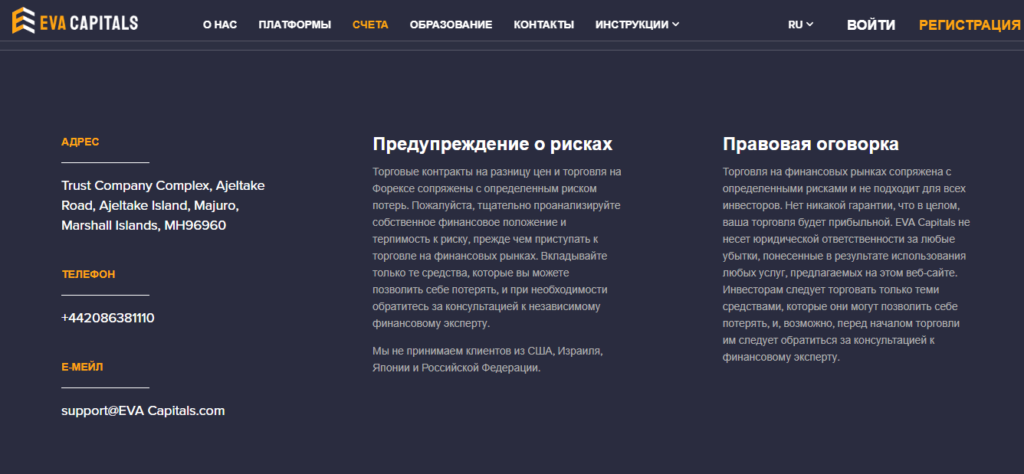The height and width of the screenshot is (474, 1024).
Task: Click the support@EVA Capitals.com email
Action: (x=143, y=411)
